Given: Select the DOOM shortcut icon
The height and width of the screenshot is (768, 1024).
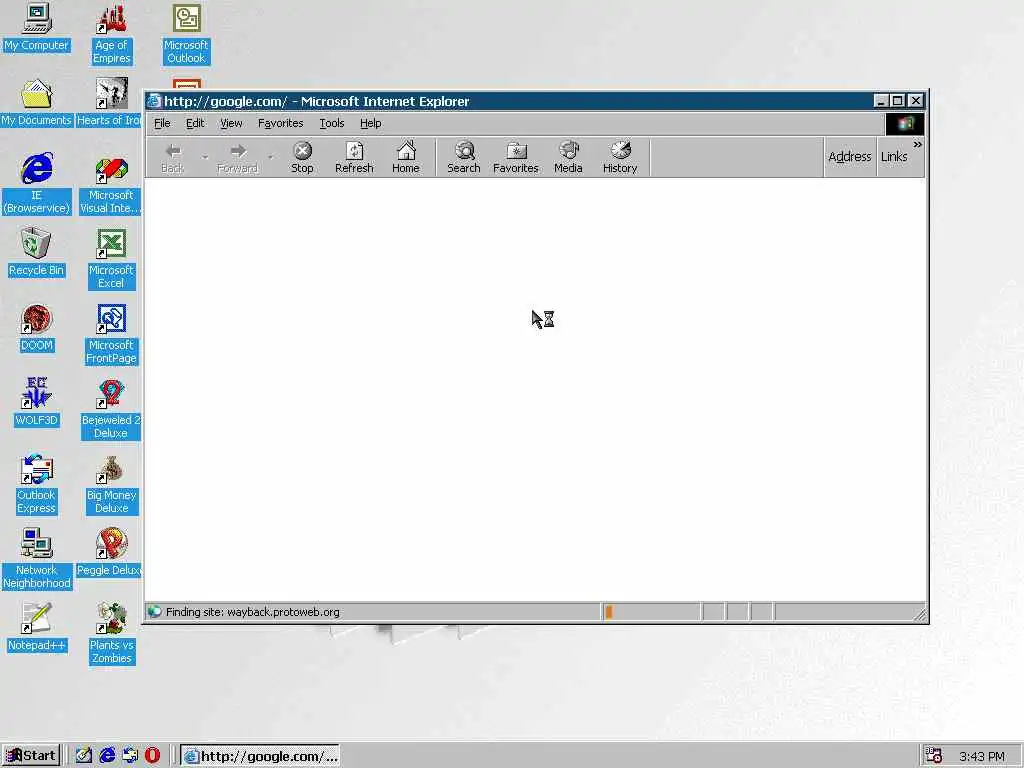Looking at the screenshot, I should click(x=37, y=327).
